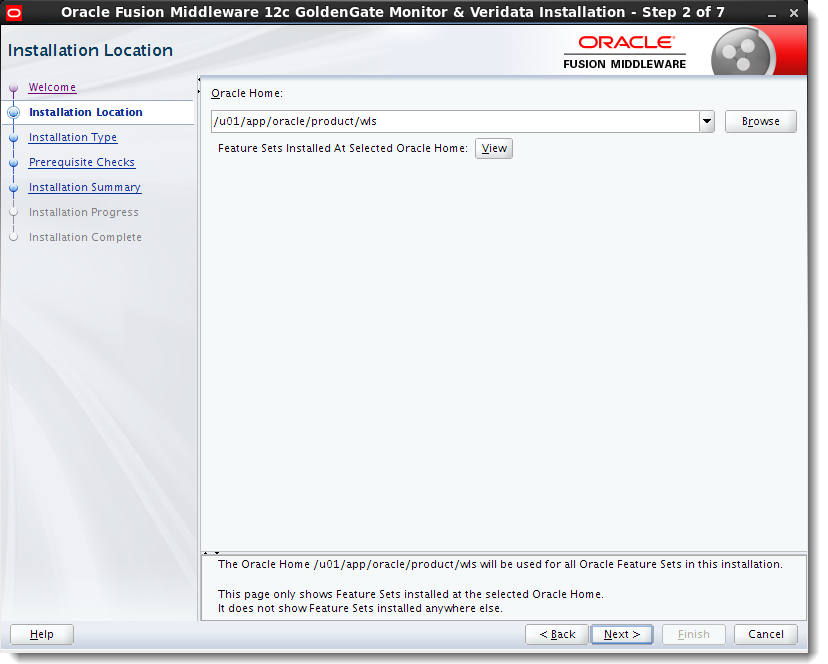Image resolution: width=828 pixels, height=664 pixels.
Task: Click the Prerequisite Checks step bullet icon
Action: (14, 163)
